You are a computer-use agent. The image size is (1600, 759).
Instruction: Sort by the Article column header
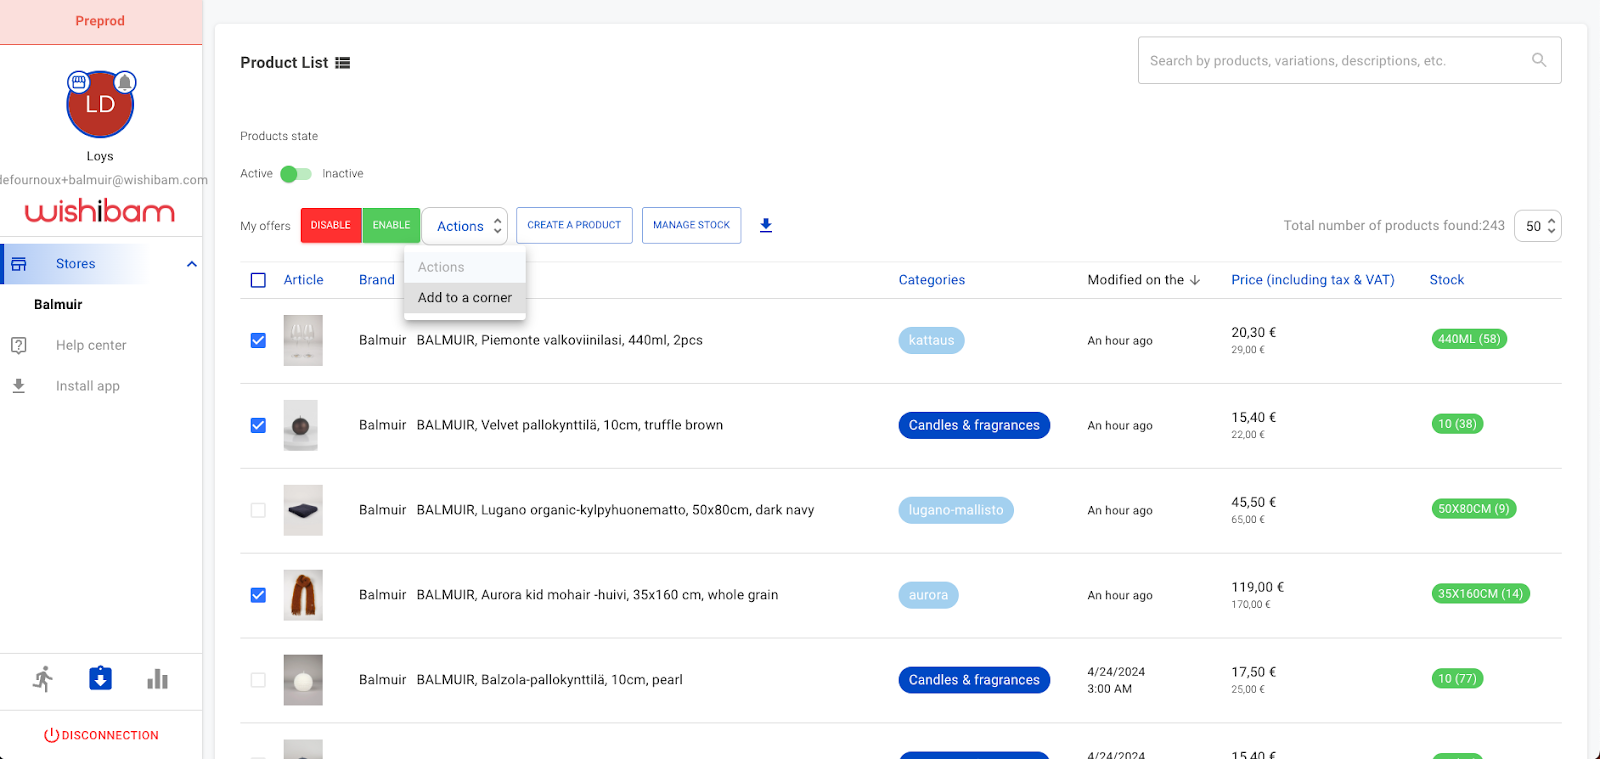coord(303,280)
